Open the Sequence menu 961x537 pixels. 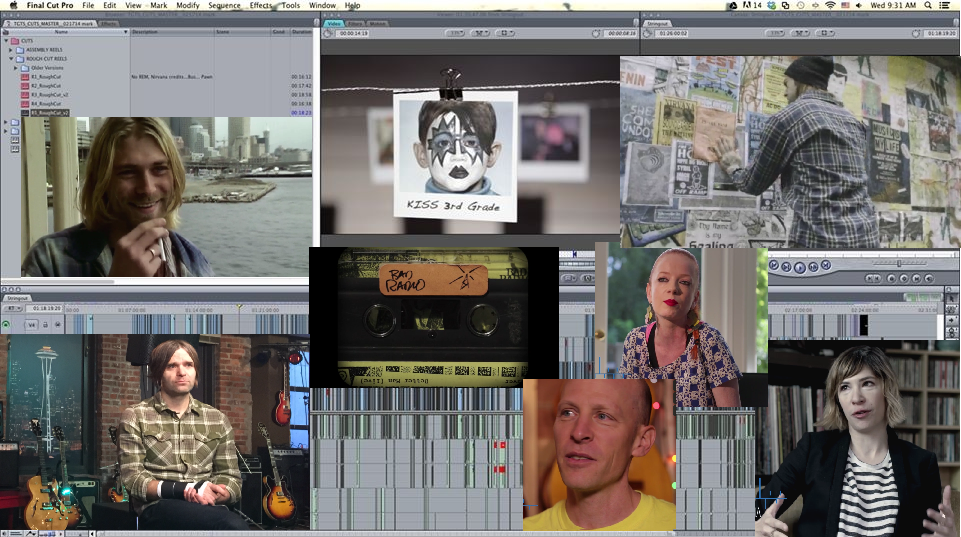tap(224, 5)
